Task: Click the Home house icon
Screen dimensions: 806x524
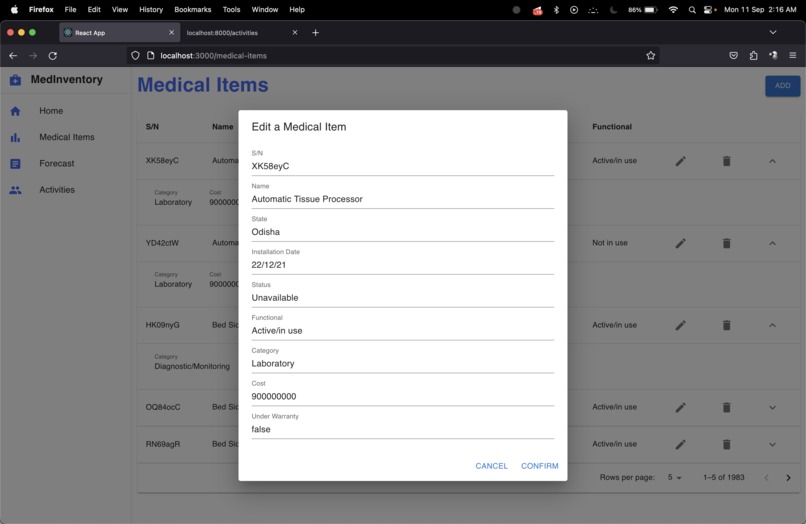Action: pyautogui.click(x=15, y=111)
